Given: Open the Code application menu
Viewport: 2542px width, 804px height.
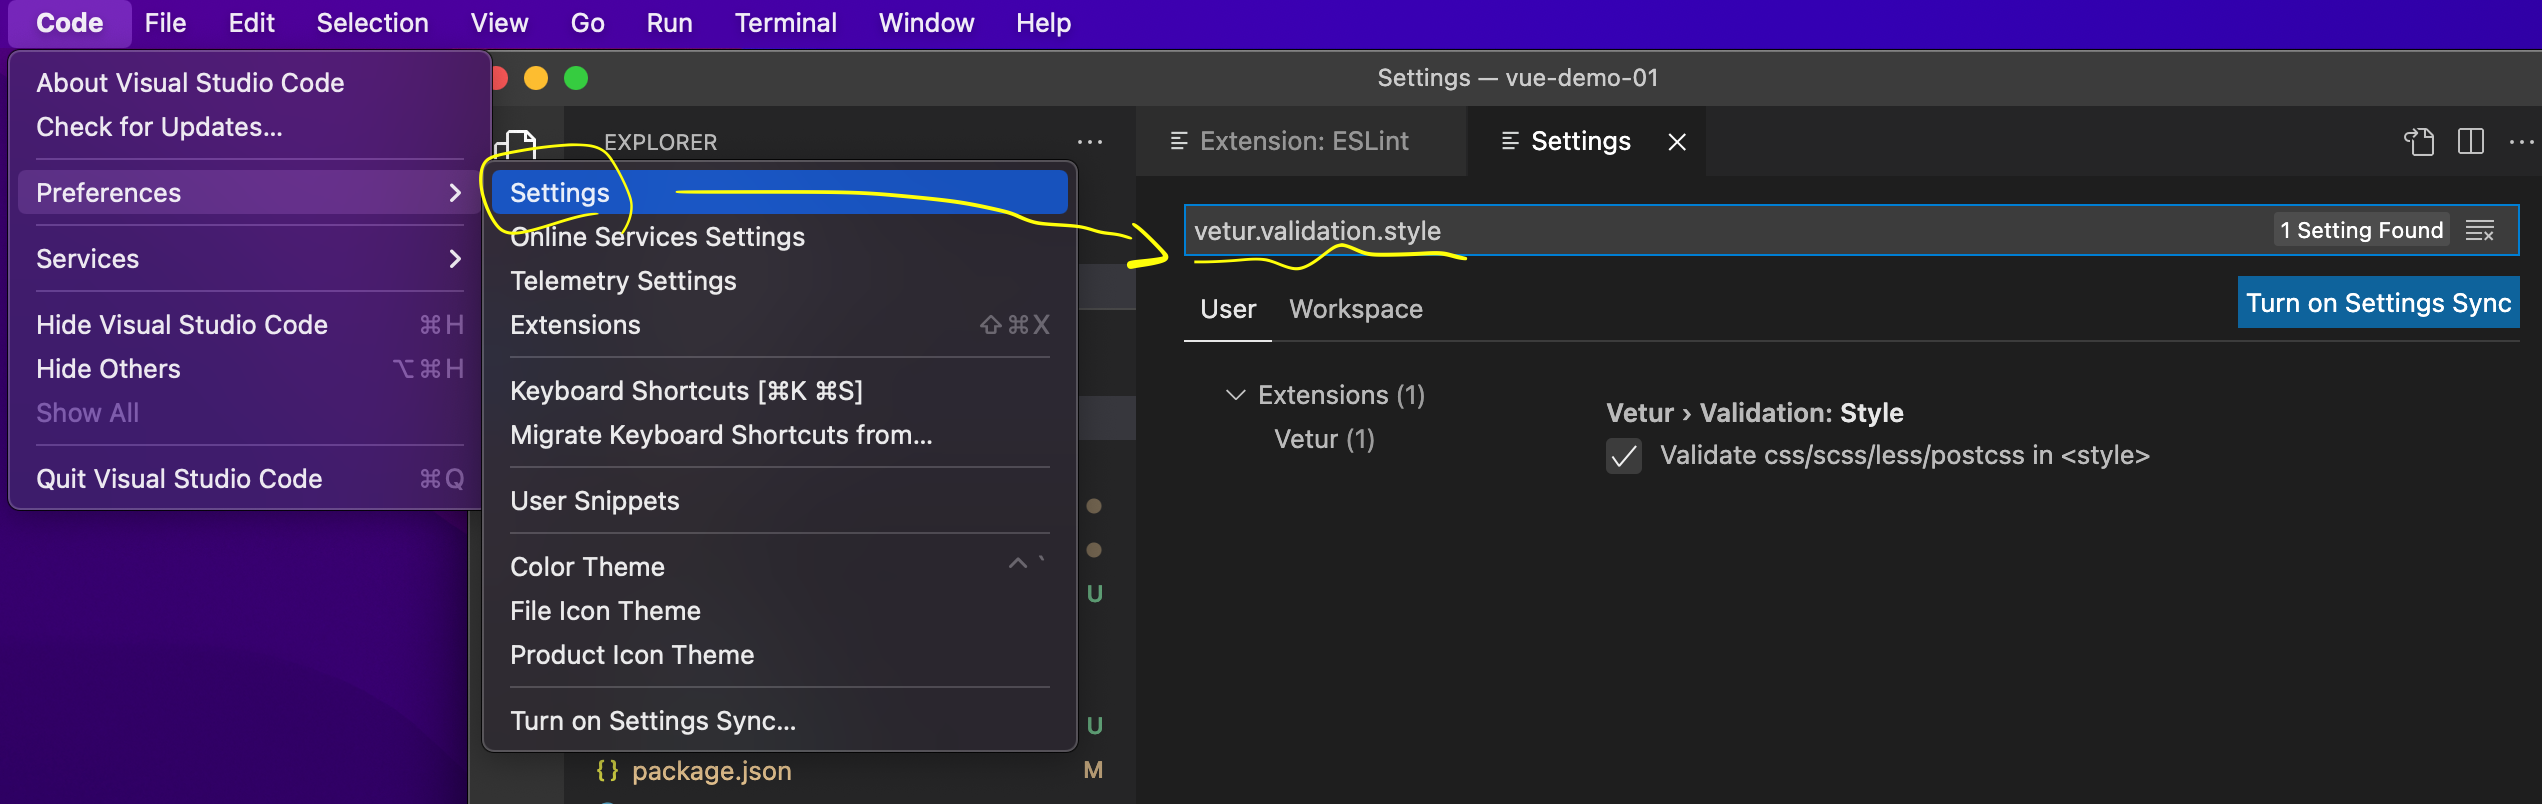Looking at the screenshot, I should pyautogui.click(x=69, y=23).
